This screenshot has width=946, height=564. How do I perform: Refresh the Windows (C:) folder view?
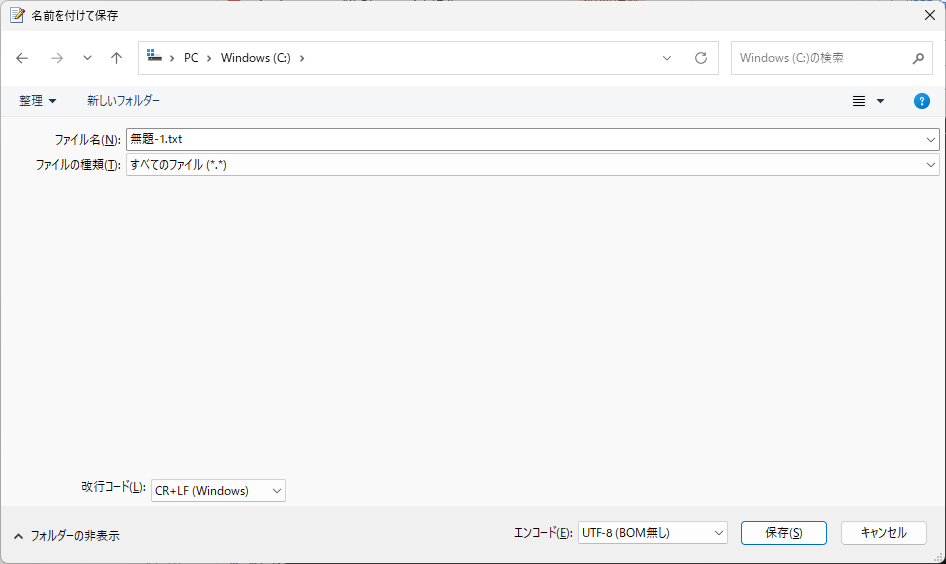700,58
